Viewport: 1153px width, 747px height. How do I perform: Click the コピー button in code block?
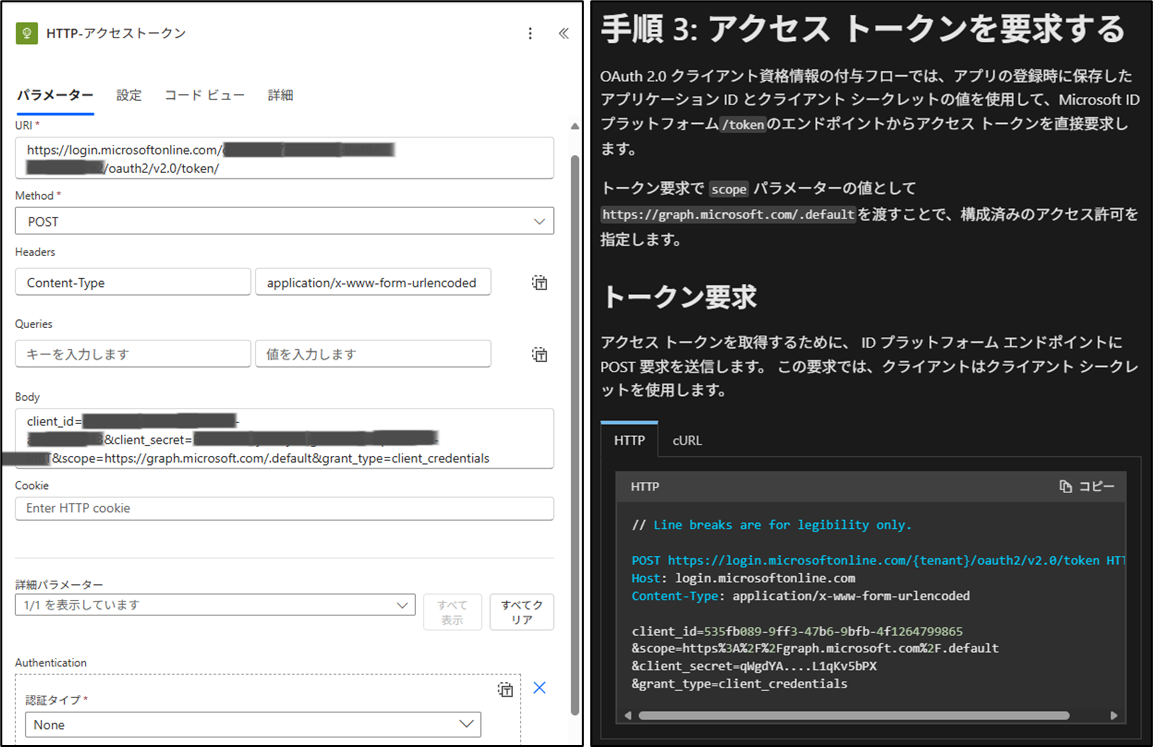1087,486
